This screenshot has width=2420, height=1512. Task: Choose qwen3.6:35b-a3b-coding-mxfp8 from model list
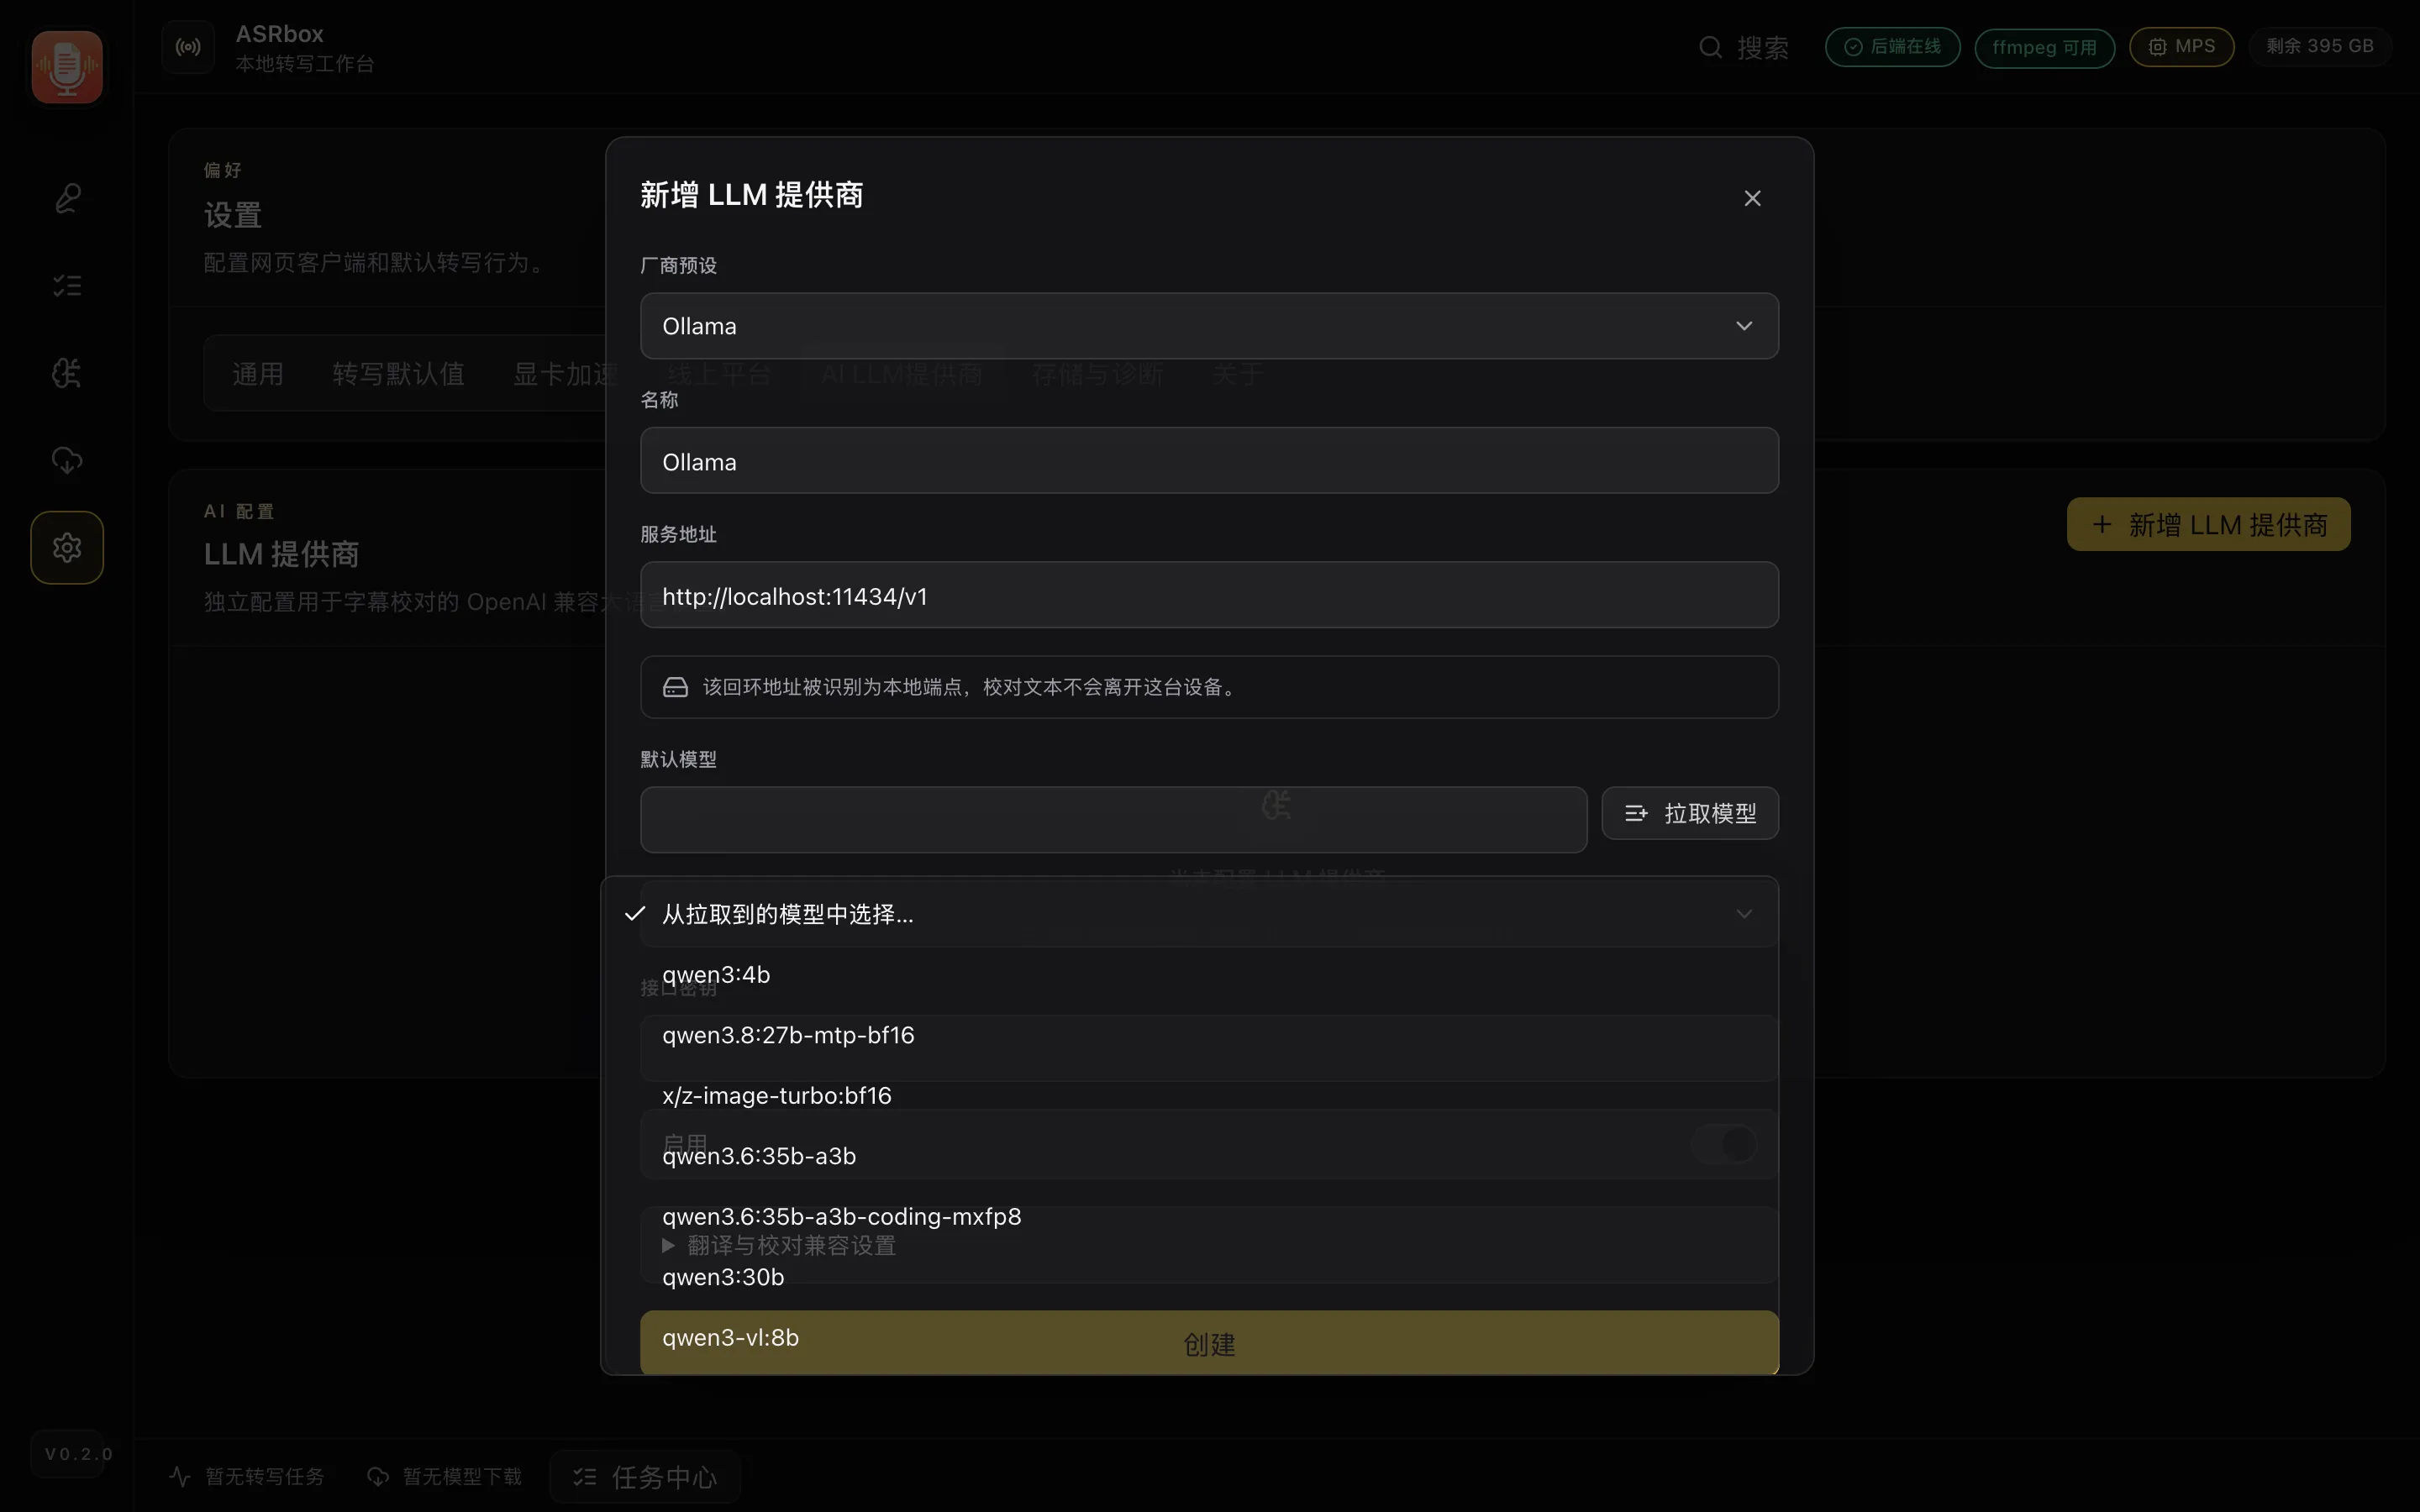click(x=1189, y=1217)
